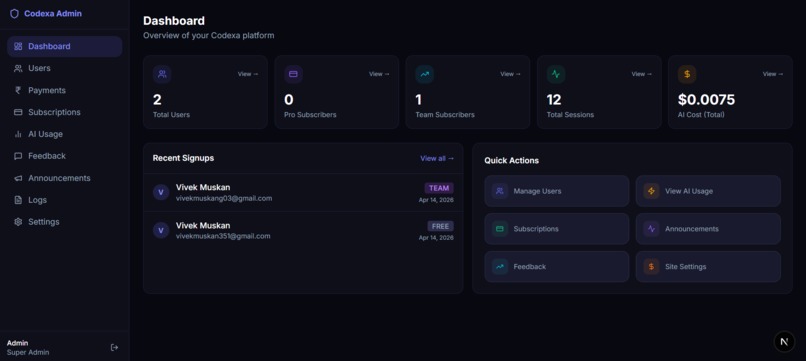The image size is (806, 361).
Task: Click email vivekmuskang03@gmail.com
Action: [224, 198]
